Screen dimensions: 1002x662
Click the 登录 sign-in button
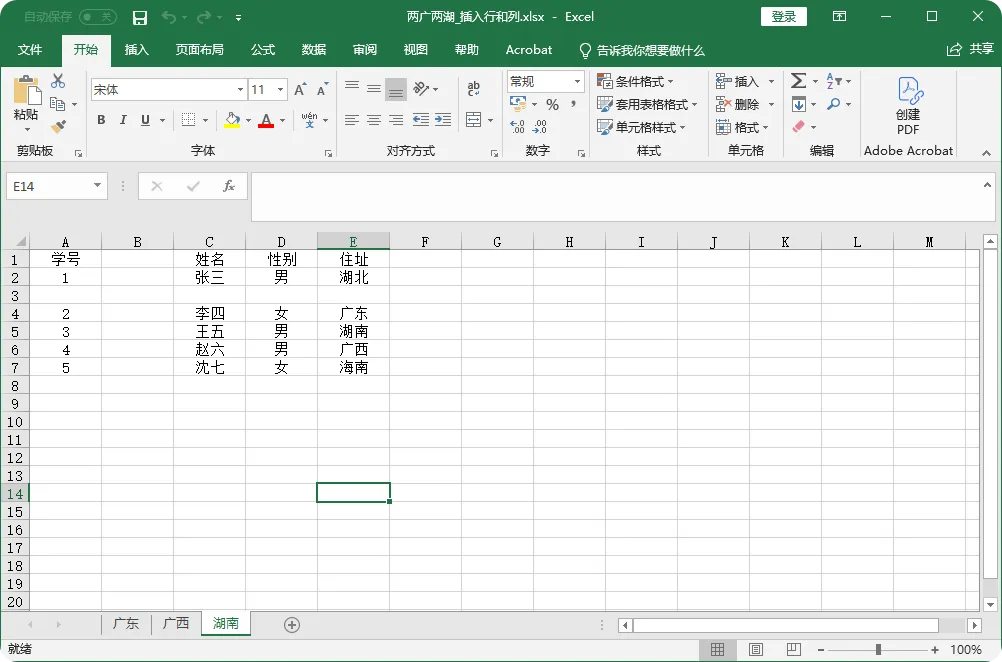(783, 17)
